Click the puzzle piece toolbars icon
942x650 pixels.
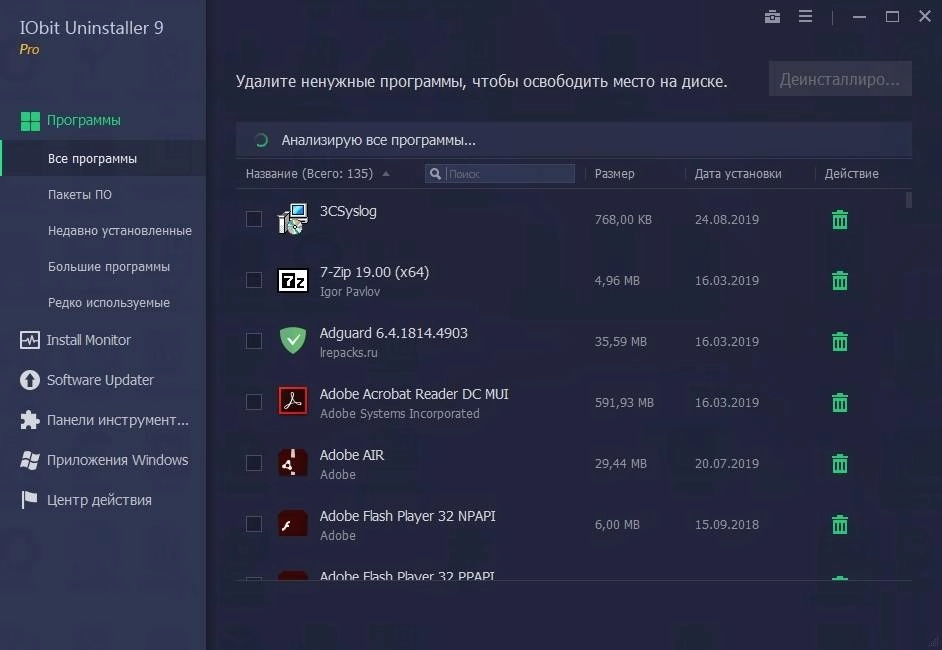click(x=29, y=420)
